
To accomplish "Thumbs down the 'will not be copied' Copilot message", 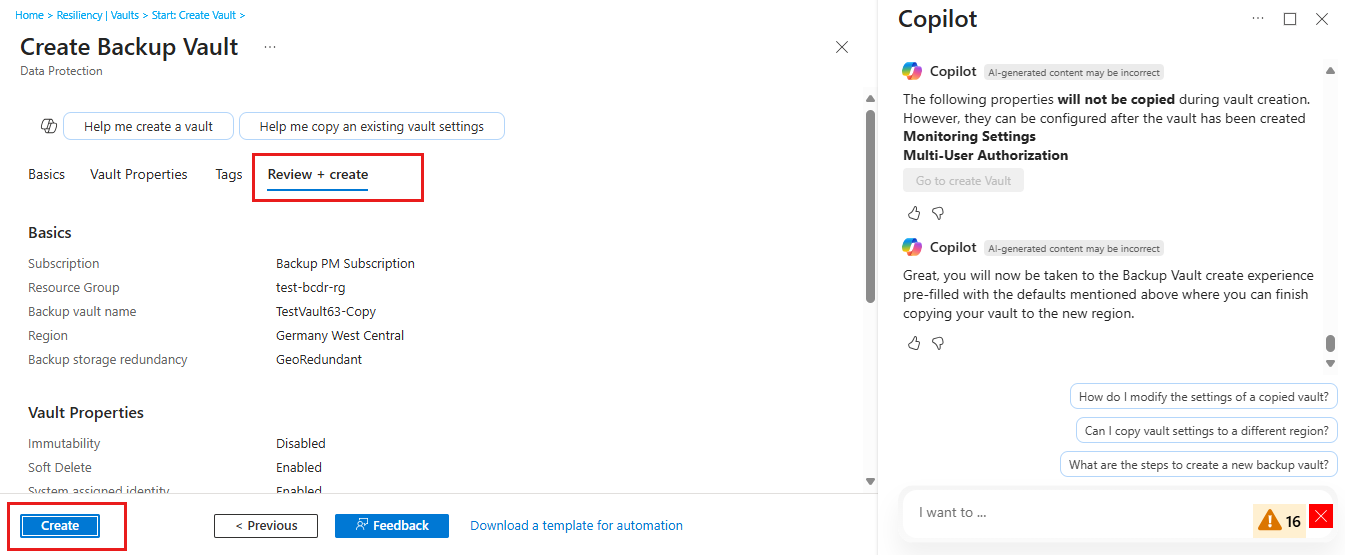I will point(938,213).
